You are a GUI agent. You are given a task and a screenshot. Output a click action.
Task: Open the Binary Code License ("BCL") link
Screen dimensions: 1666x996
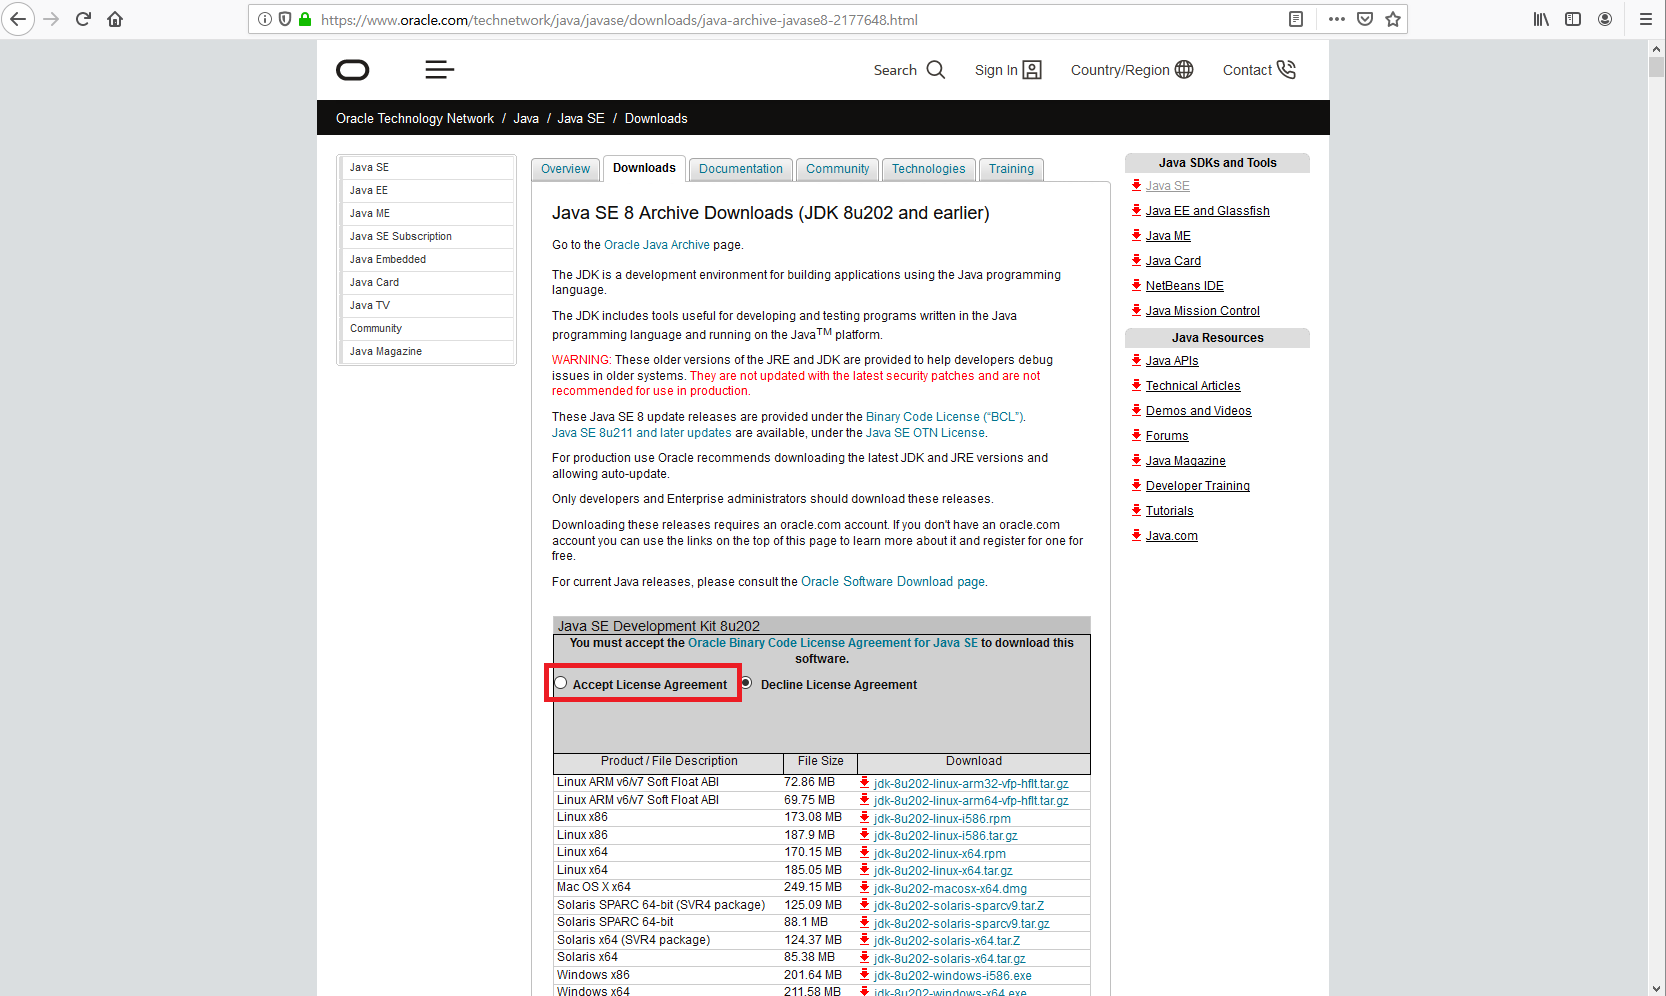point(944,417)
